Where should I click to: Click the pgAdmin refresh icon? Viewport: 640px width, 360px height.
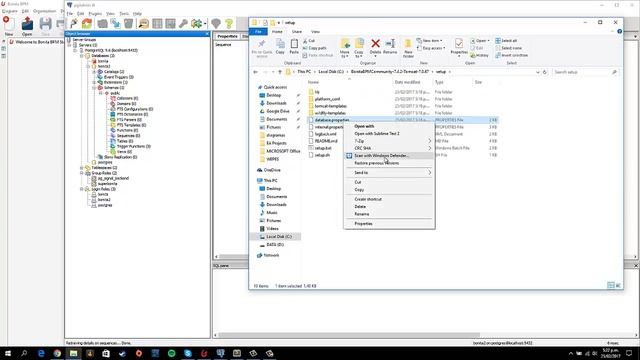click(x=87, y=23)
